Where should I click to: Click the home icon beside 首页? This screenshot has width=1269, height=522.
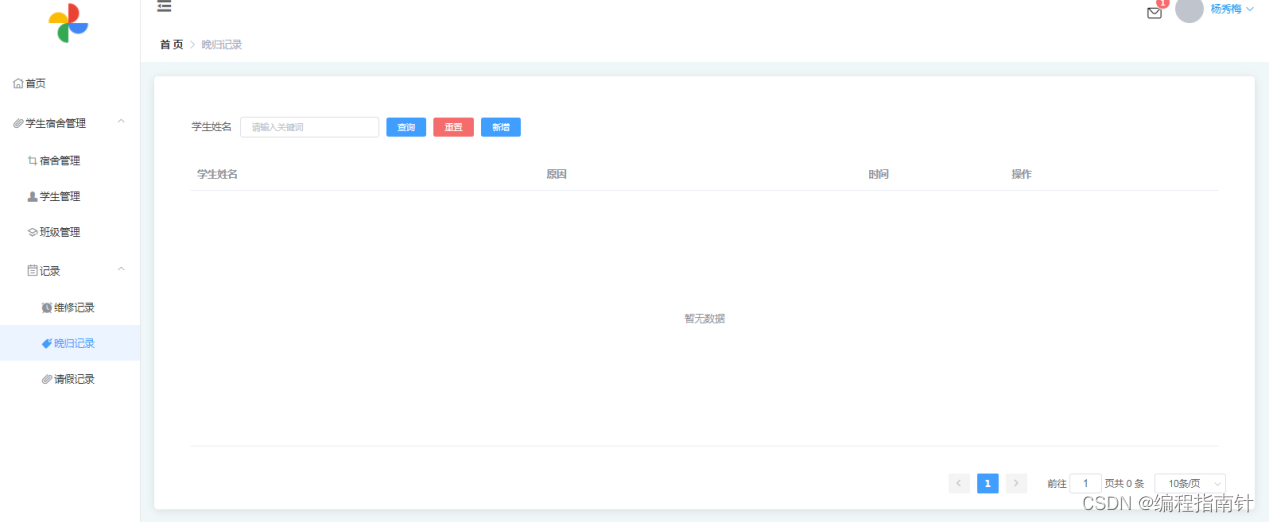[18, 84]
